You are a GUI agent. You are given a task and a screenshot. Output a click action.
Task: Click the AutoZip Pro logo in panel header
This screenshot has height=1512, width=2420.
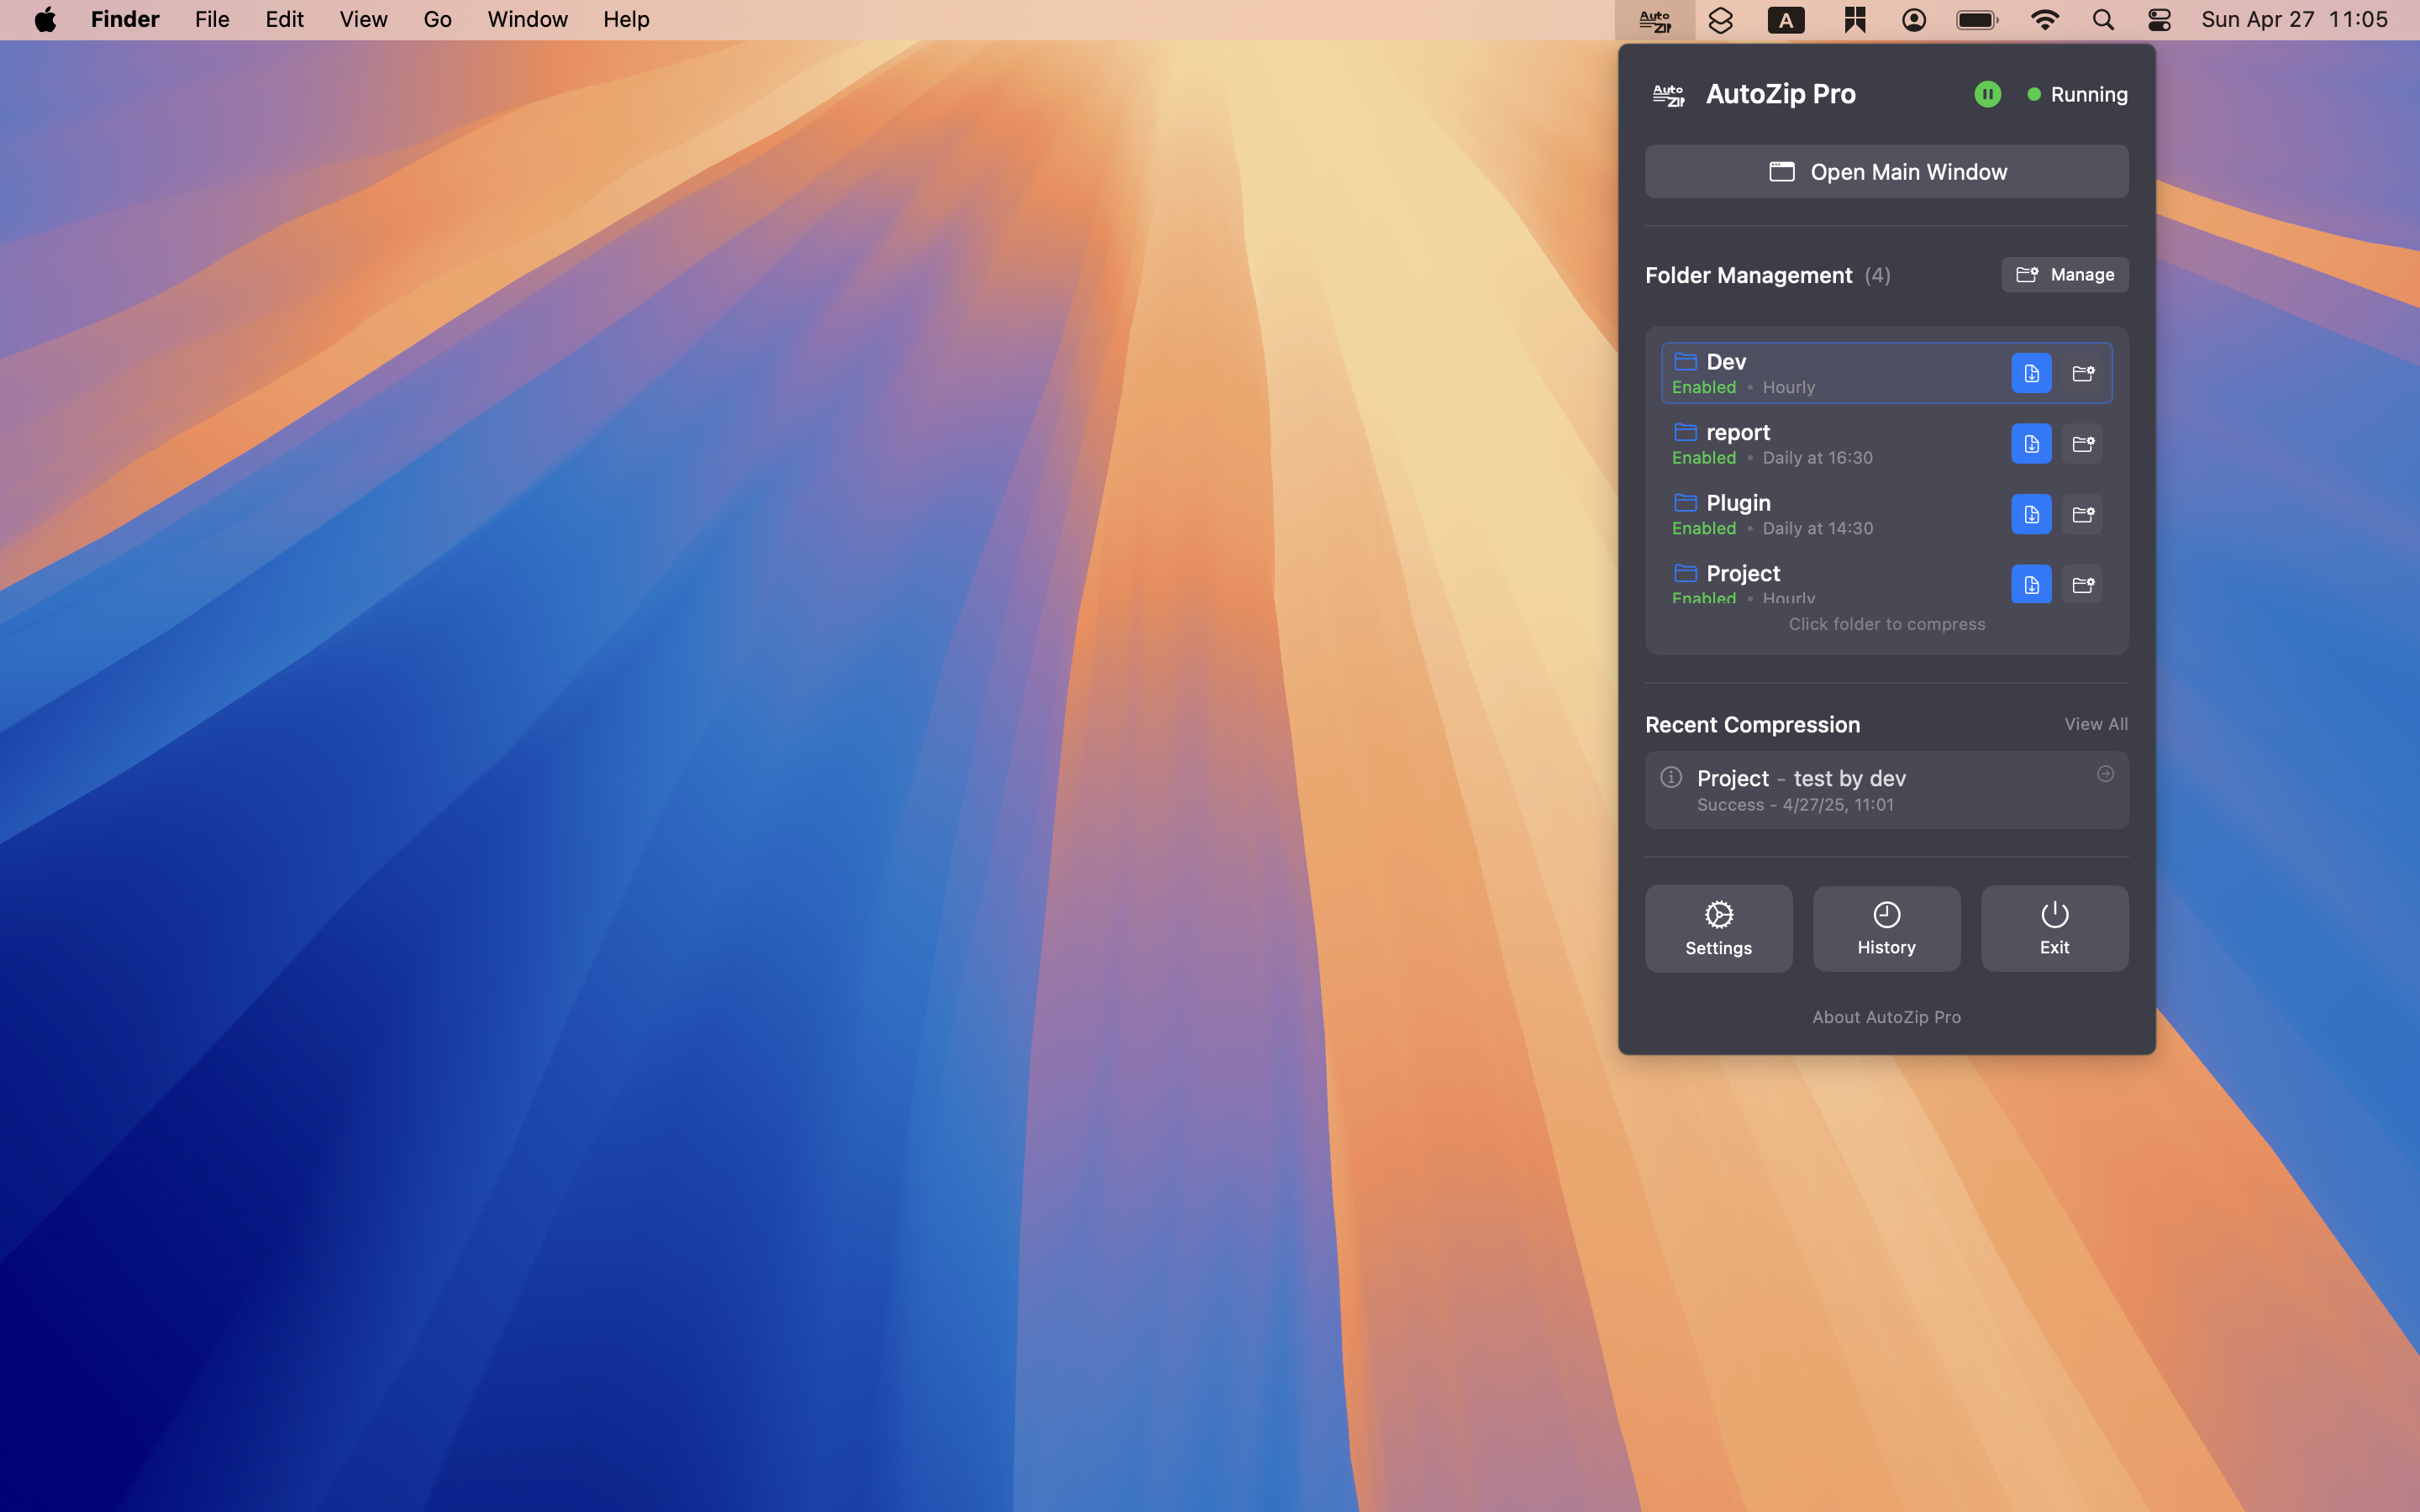point(1667,95)
